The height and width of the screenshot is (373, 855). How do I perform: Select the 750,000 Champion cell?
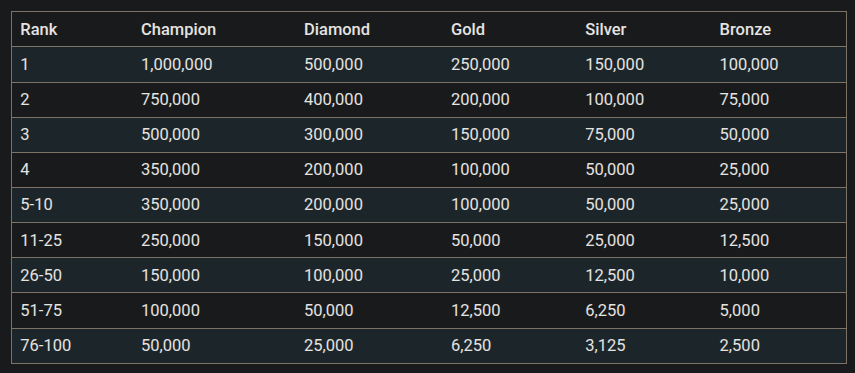point(170,99)
